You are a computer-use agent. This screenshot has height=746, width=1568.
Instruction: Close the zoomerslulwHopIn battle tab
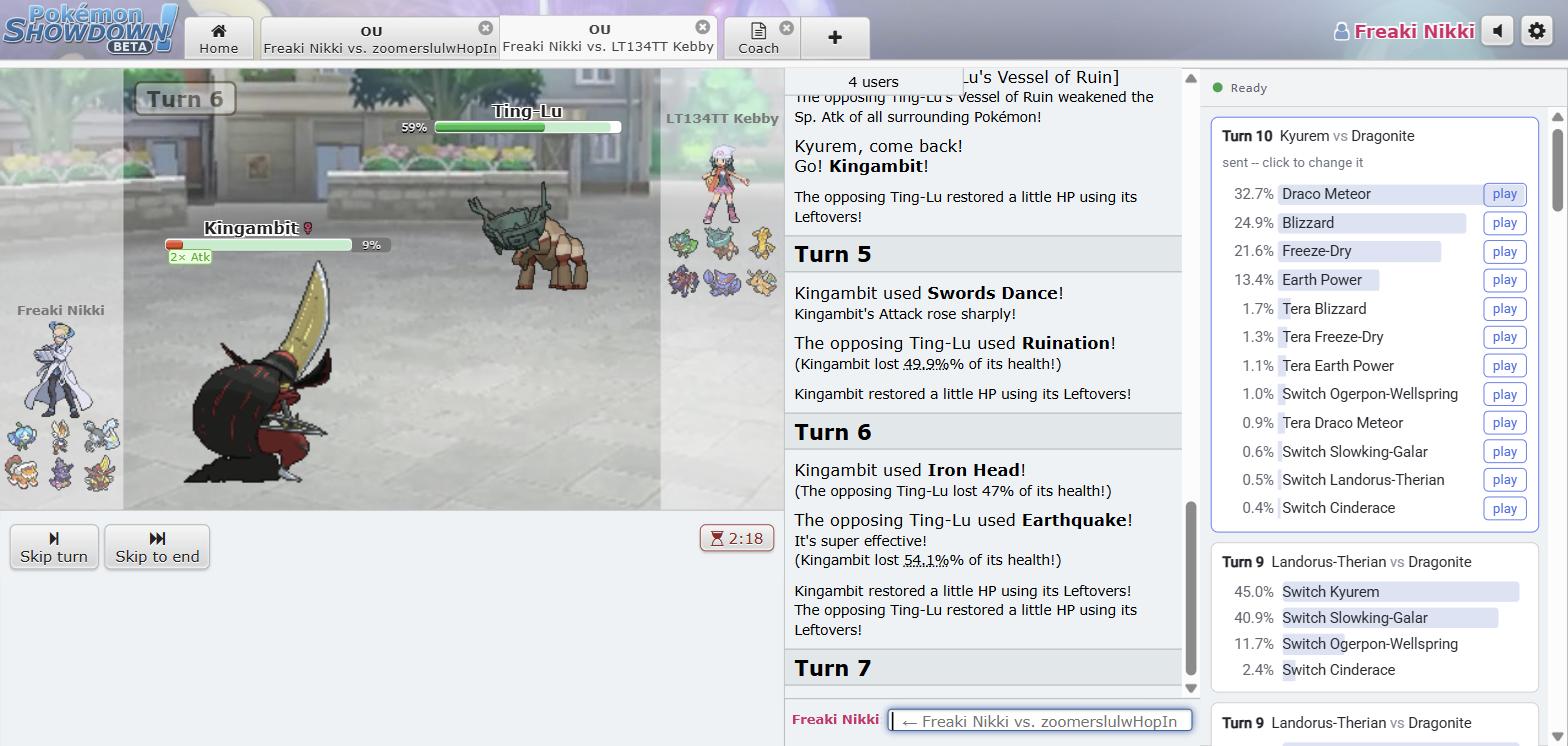coord(486,28)
